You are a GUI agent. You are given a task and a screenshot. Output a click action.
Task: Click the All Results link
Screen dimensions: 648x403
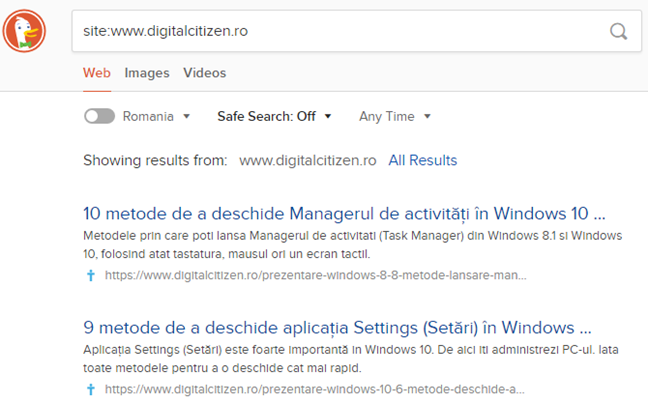pos(423,160)
